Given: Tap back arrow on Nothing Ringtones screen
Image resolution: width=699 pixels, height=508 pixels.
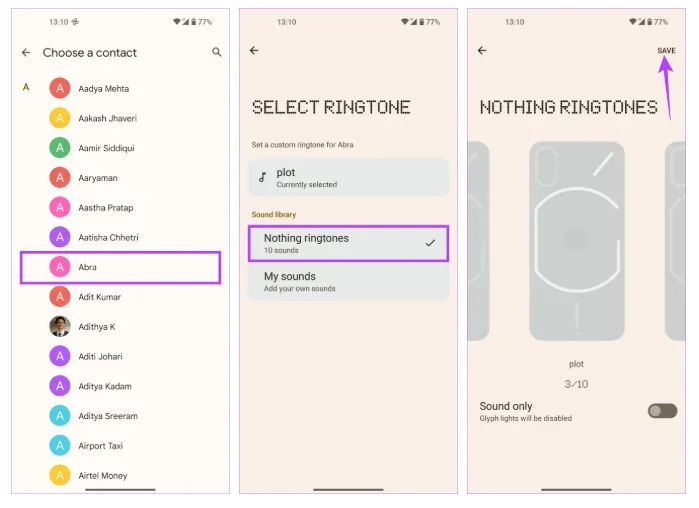Looking at the screenshot, I should coord(482,51).
